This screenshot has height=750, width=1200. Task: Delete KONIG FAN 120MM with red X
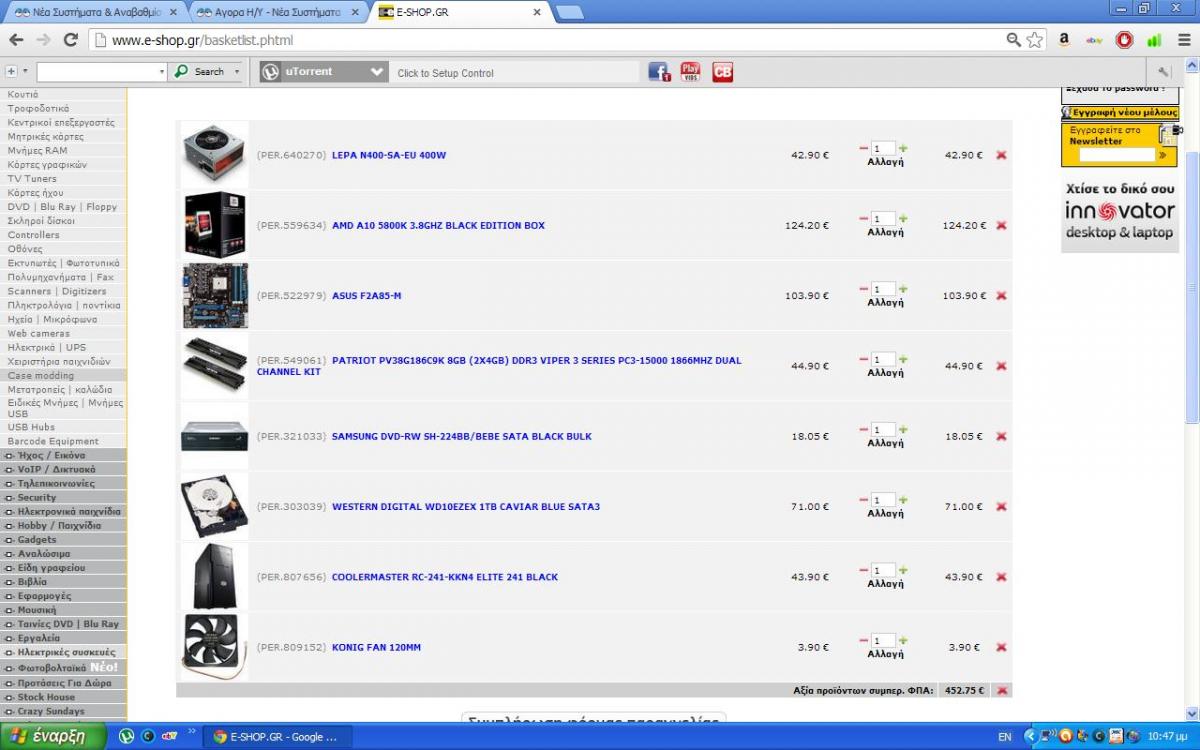point(1001,647)
